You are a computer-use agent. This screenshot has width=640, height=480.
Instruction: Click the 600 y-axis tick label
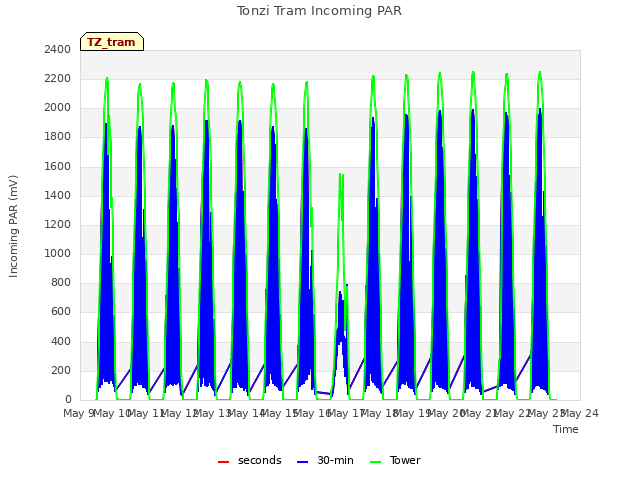61,312
